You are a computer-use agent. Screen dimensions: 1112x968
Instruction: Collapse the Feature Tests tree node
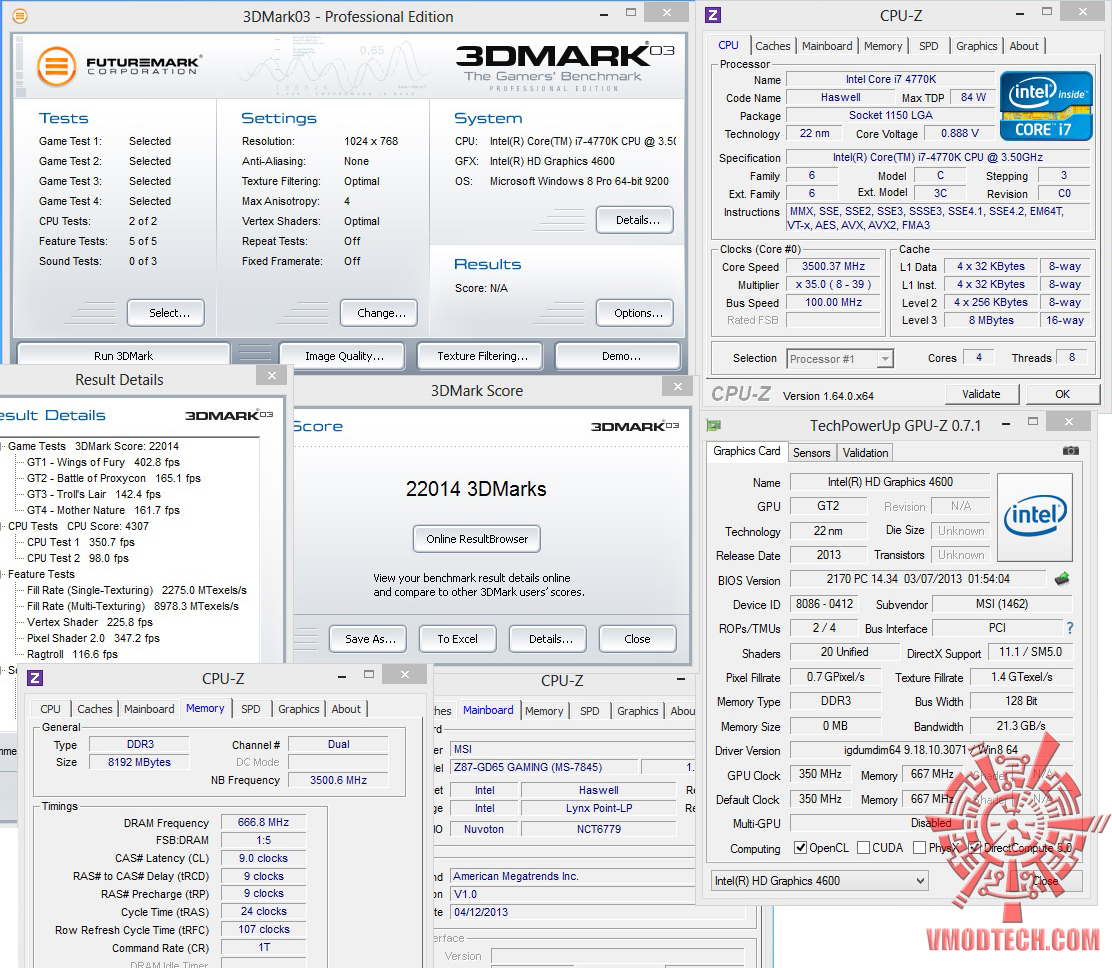(3, 574)
